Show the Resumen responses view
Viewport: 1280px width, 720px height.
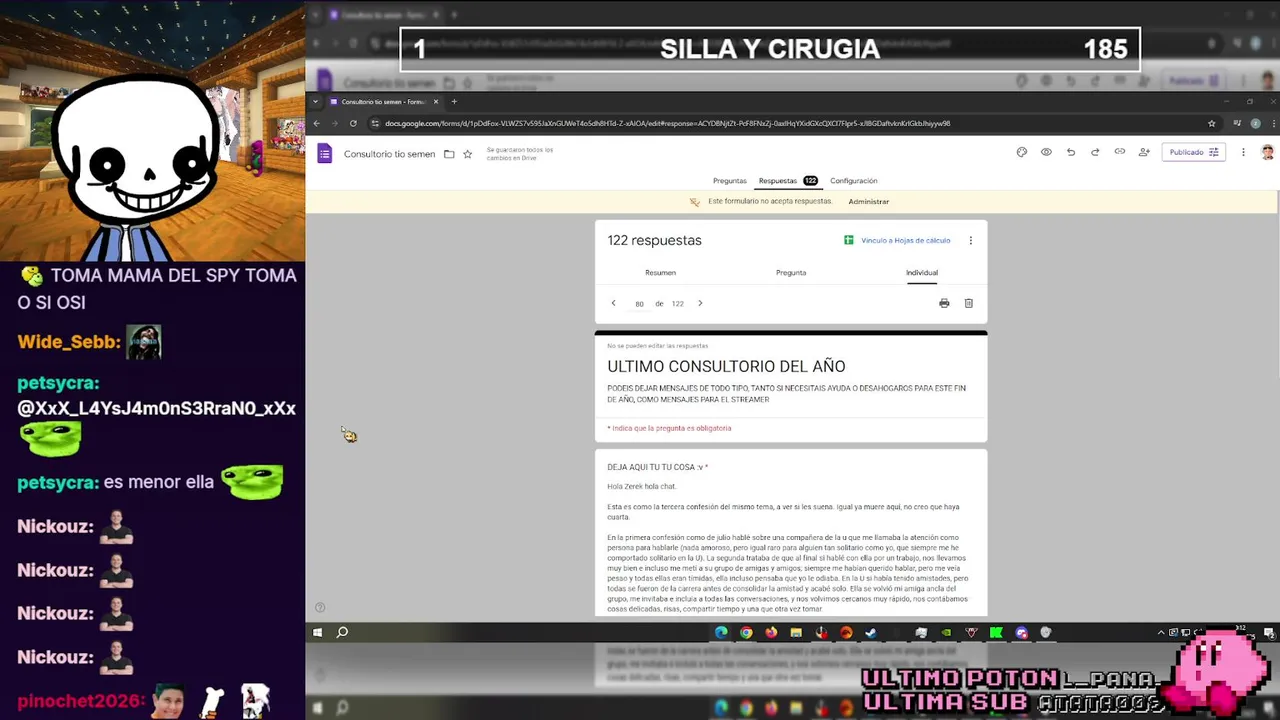(x=660, y=272)
